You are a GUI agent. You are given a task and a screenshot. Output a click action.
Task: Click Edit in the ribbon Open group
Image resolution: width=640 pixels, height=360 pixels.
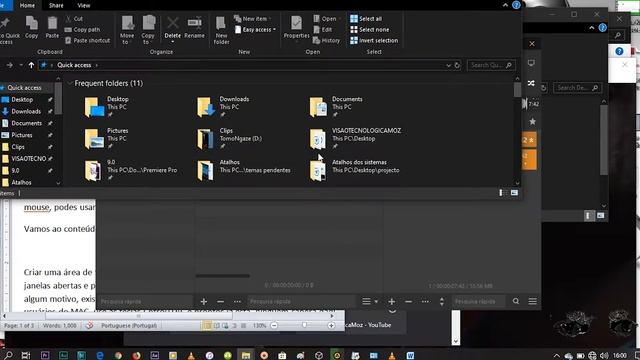(323, 29)
